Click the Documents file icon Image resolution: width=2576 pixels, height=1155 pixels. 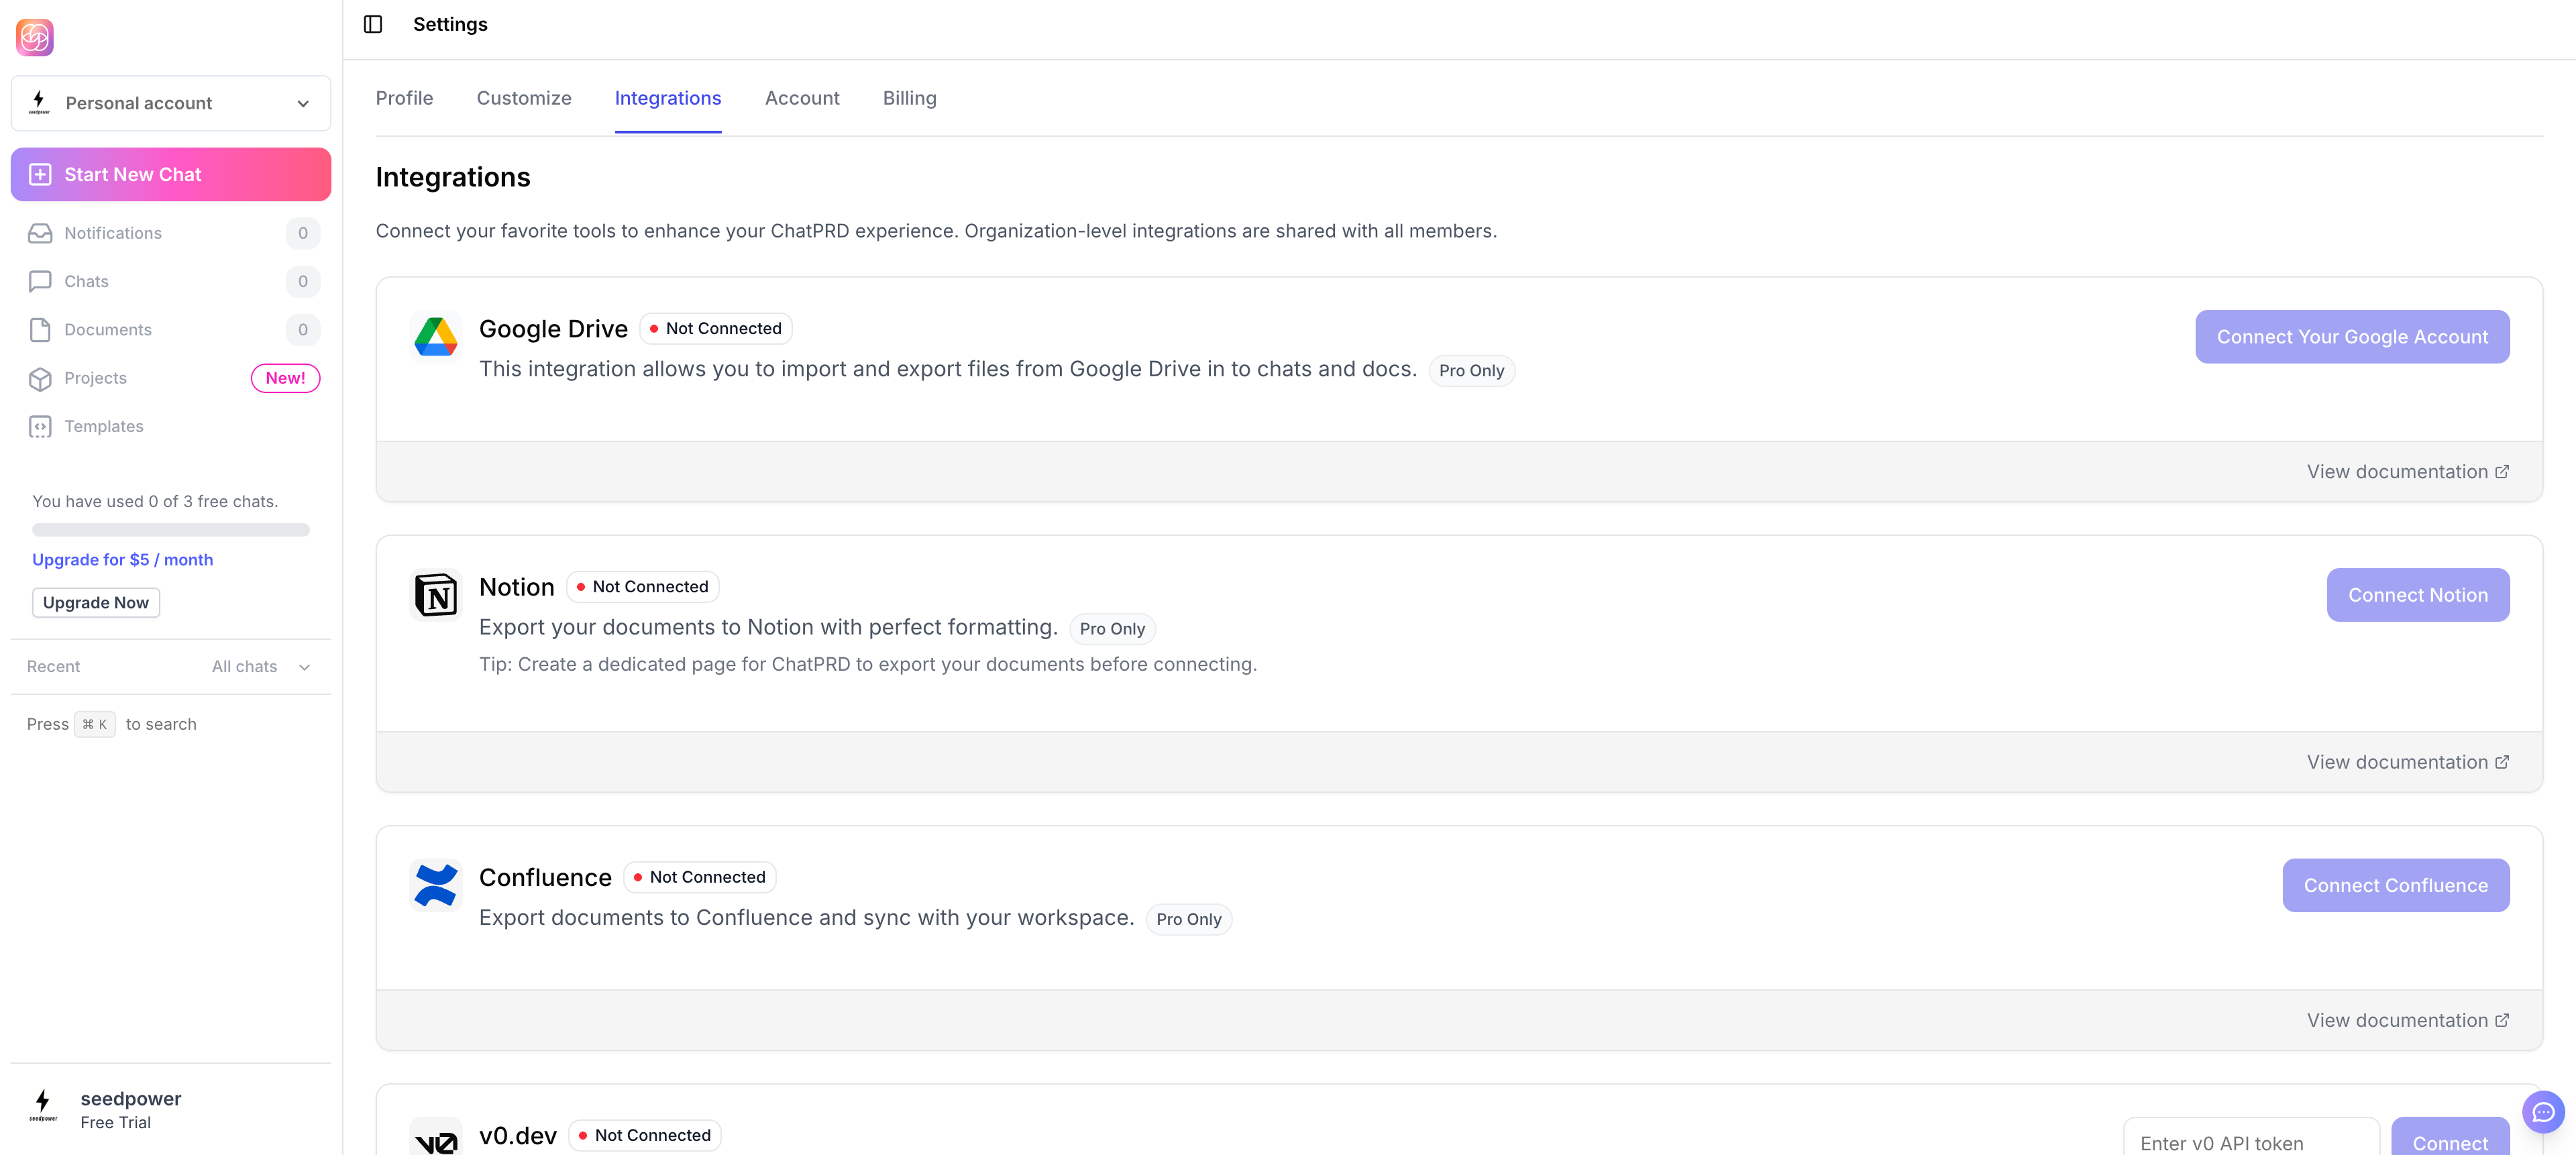pyautogui.click(x=40, y=330)
